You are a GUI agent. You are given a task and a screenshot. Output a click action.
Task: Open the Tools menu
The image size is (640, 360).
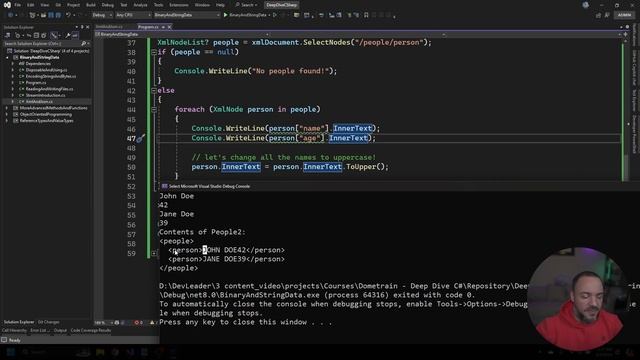(158, 5)
